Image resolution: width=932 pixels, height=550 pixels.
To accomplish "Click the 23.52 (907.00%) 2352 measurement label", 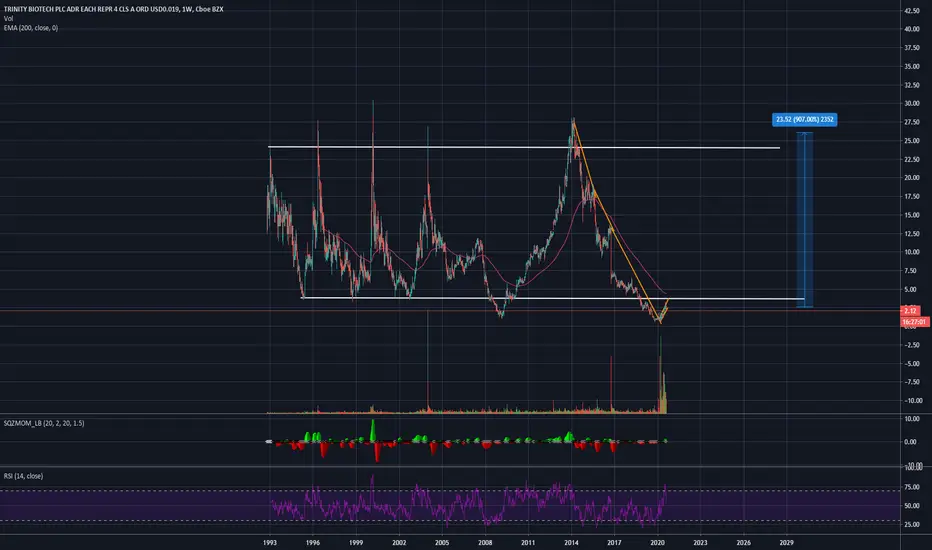I will [805, 120].
